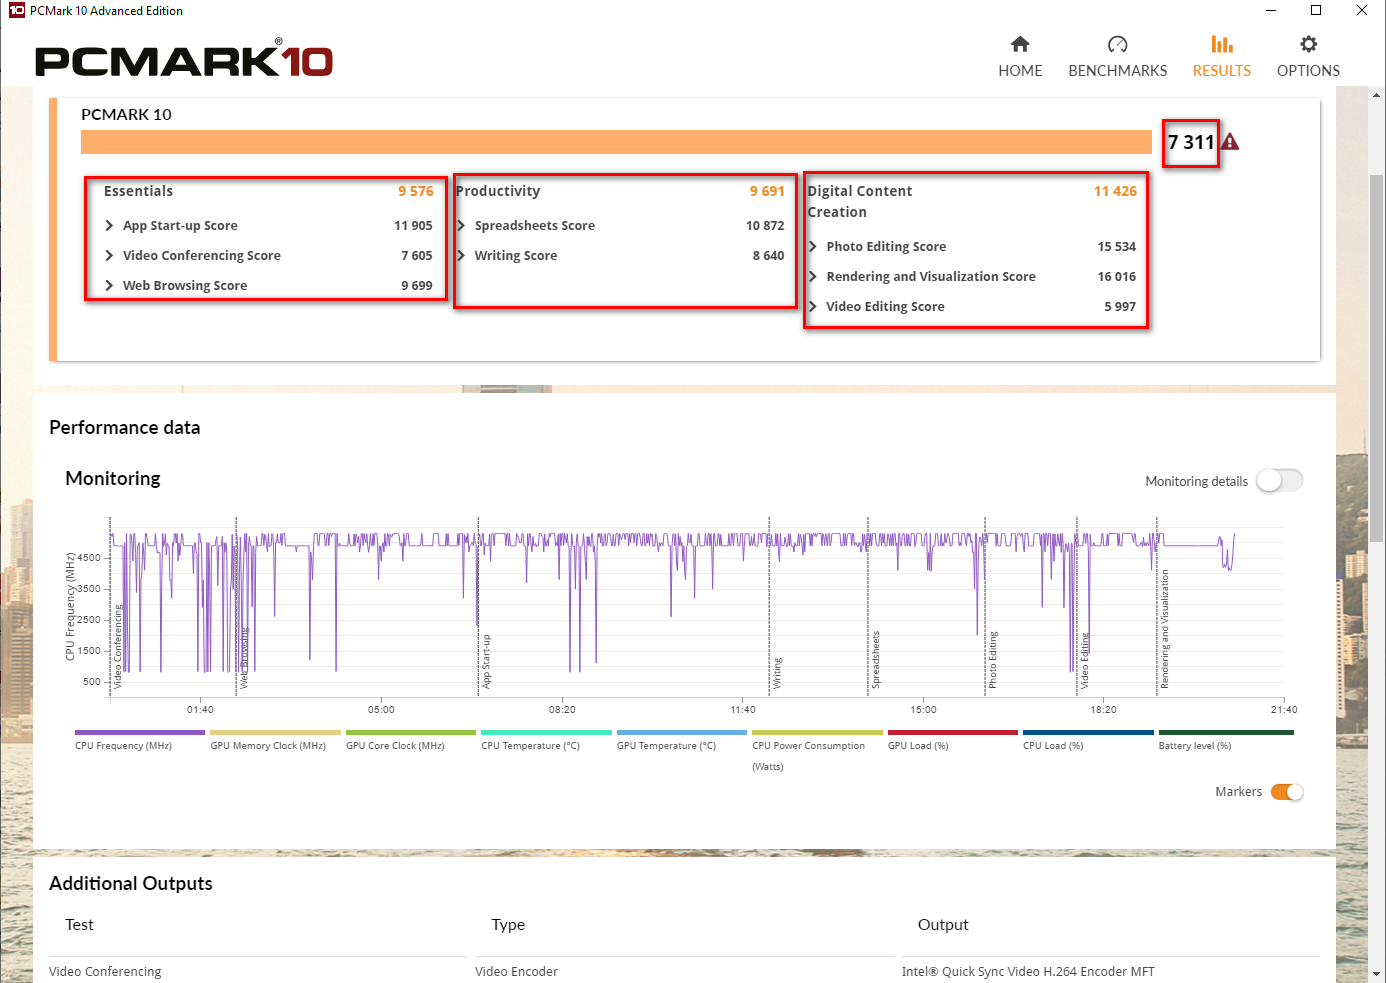Screen dimensions: 1386x983
Task: Expand Video Conferencing Score row
Action: click(x=109, y=256)
